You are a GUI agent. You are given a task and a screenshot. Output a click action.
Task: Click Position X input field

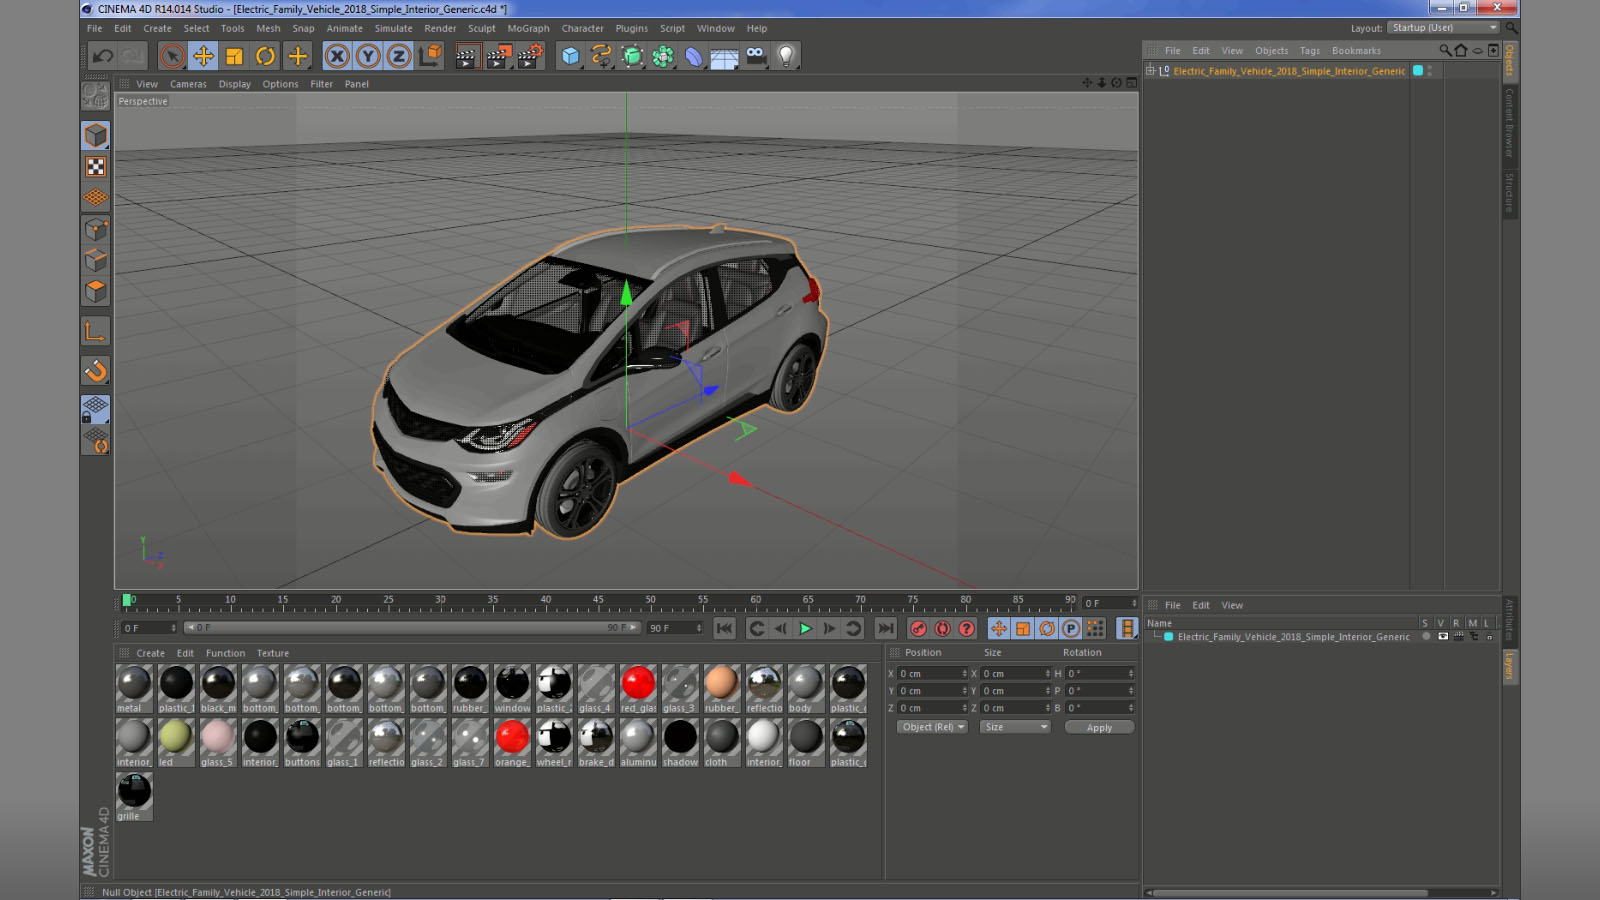[x=932, y=674]
